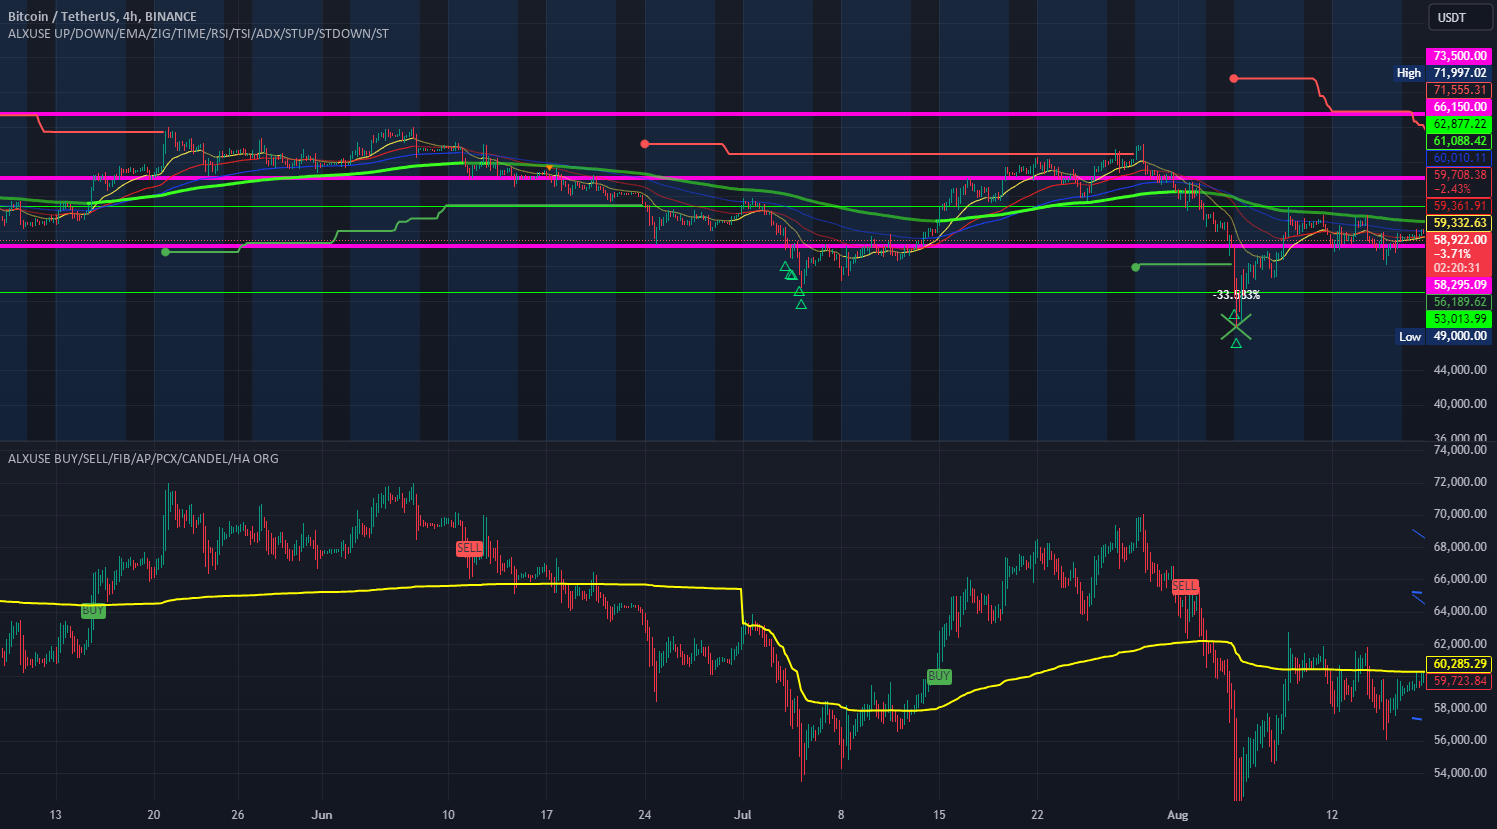Select the ALXUSE UP/DOWN/EMA indicator legend
The image size is (1497, 829).
(x=198, y=33)
